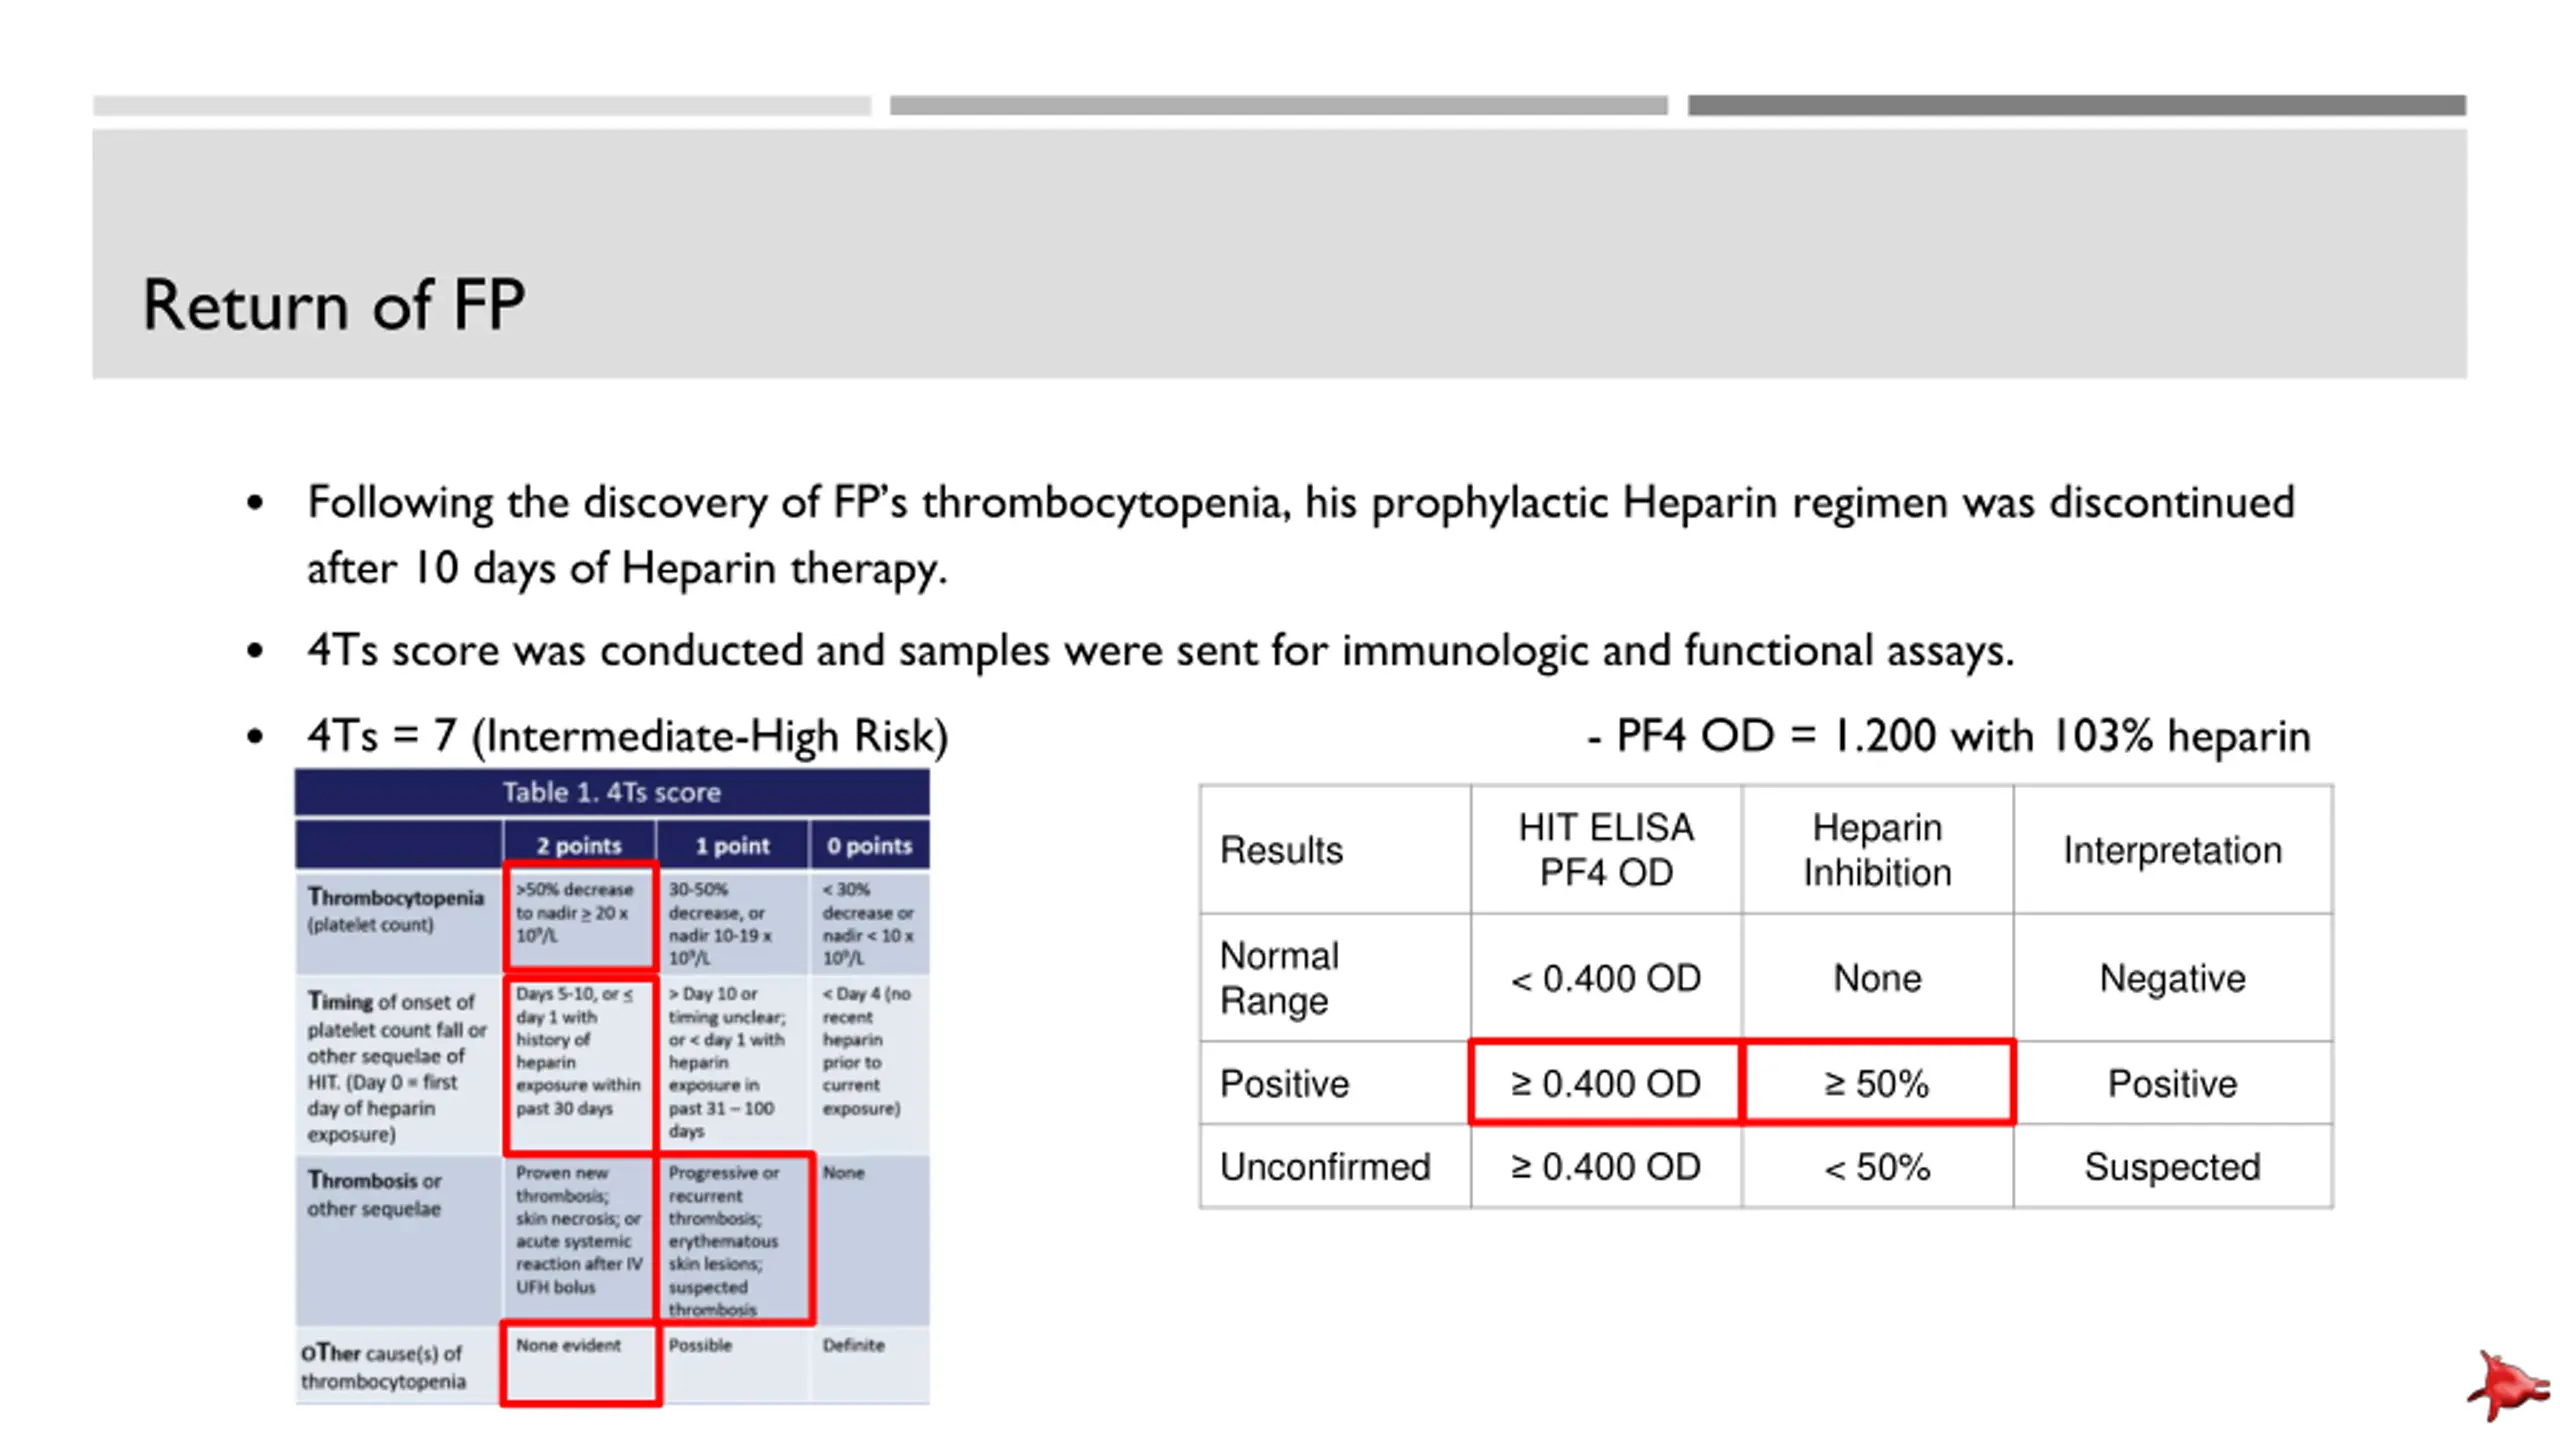Click the '2 points' column header

pos(579,845)
